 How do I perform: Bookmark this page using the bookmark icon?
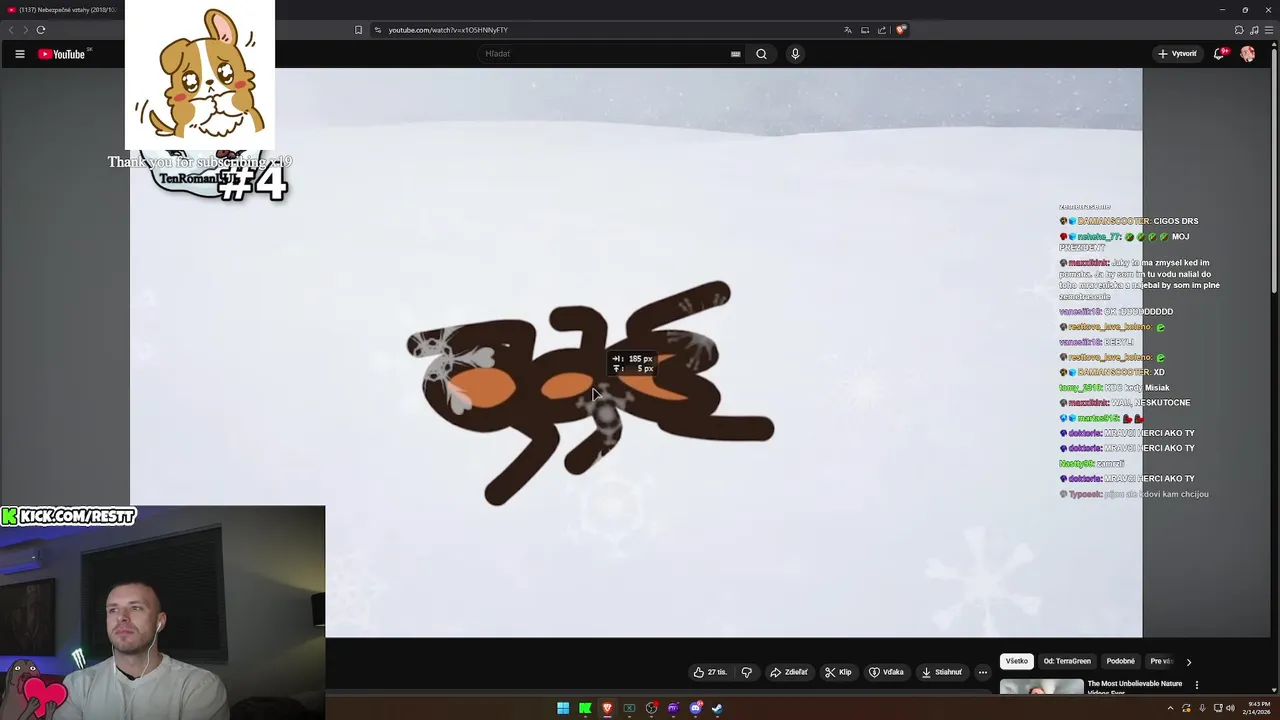358,30
